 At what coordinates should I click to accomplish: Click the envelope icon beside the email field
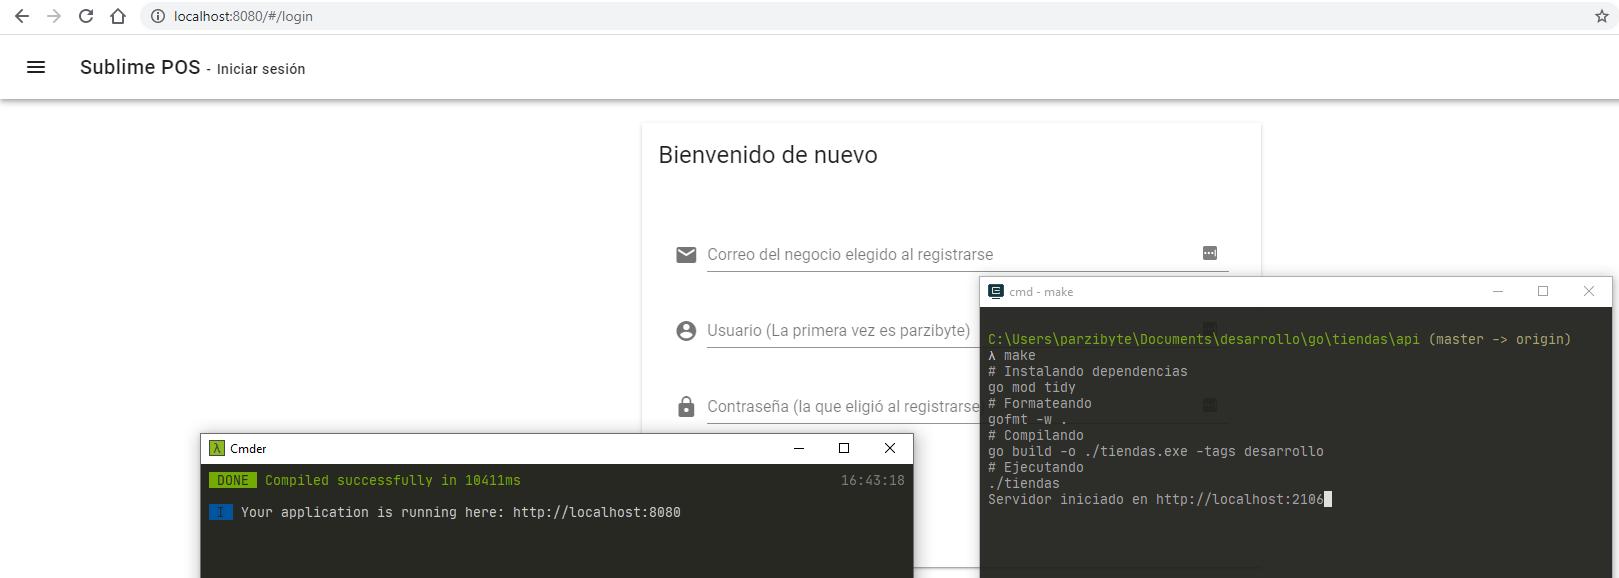point(686,255)
